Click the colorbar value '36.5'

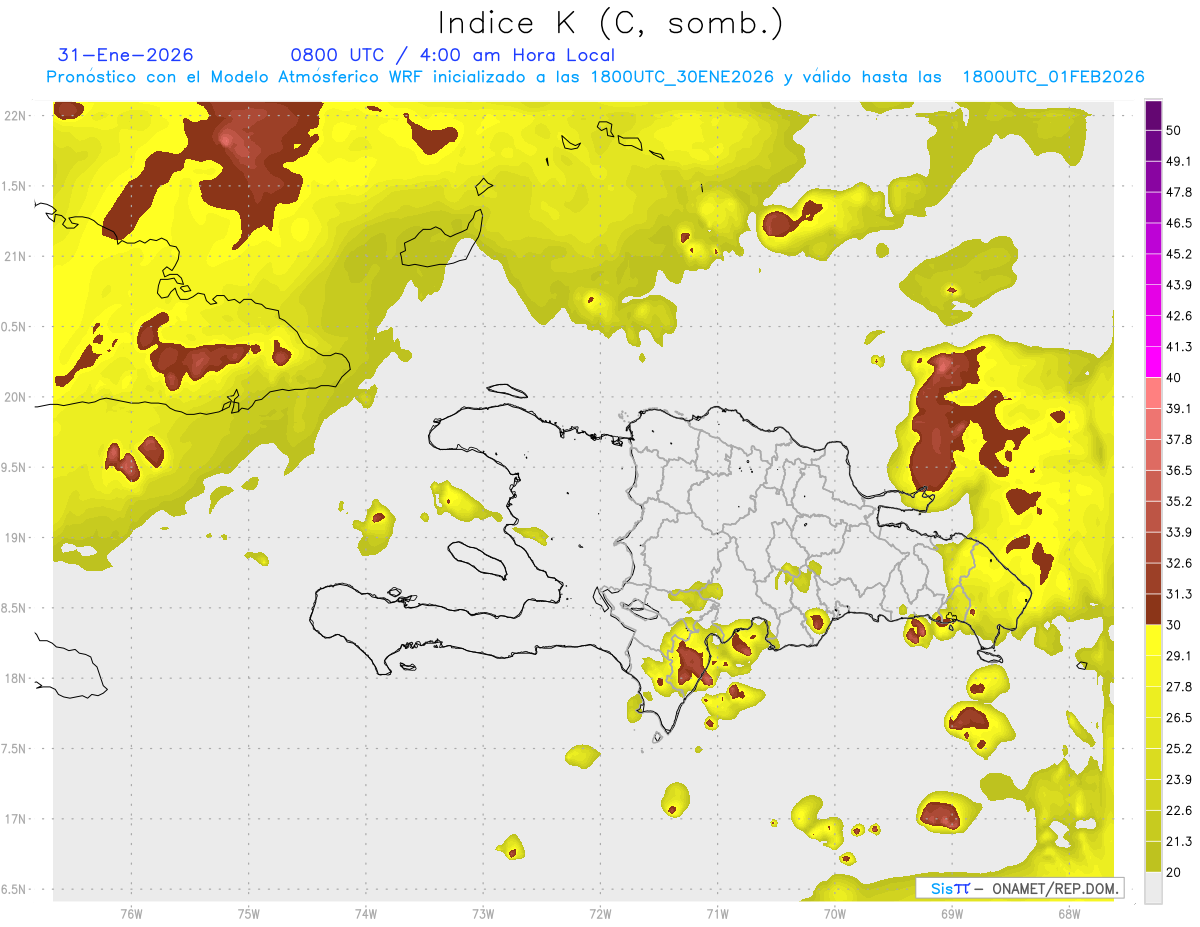pos(1179,470)
